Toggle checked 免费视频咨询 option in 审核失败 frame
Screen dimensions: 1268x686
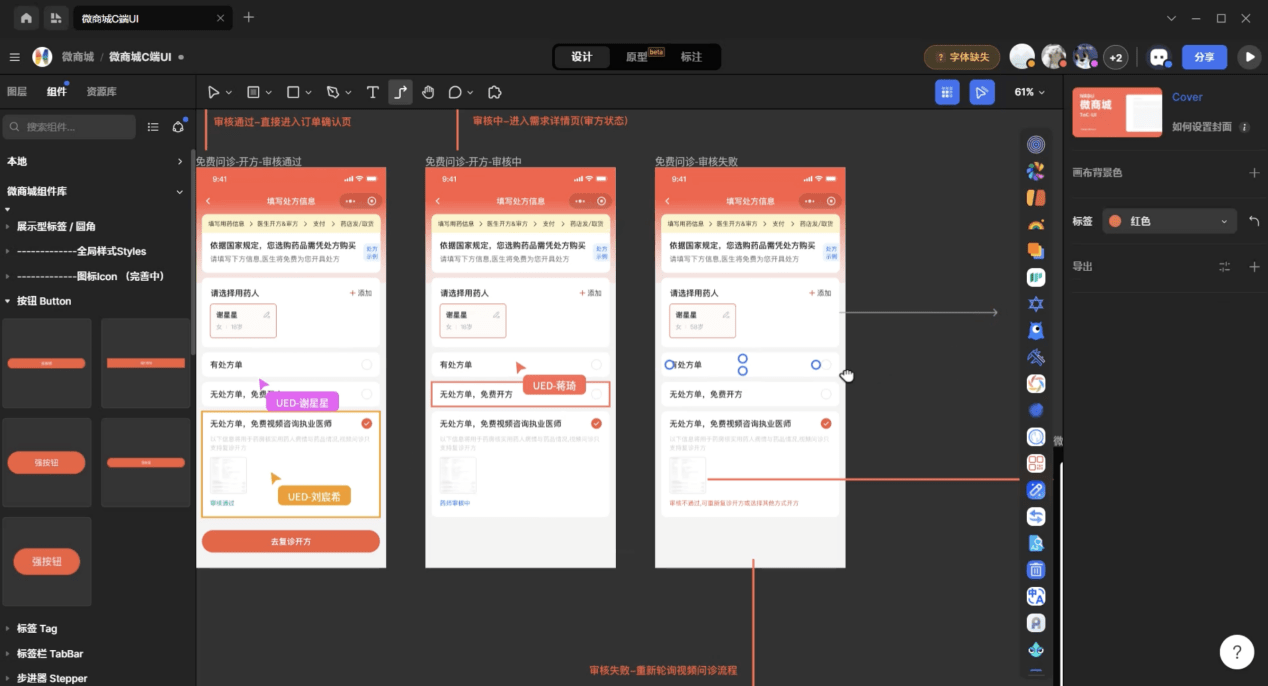coord(826,424)
